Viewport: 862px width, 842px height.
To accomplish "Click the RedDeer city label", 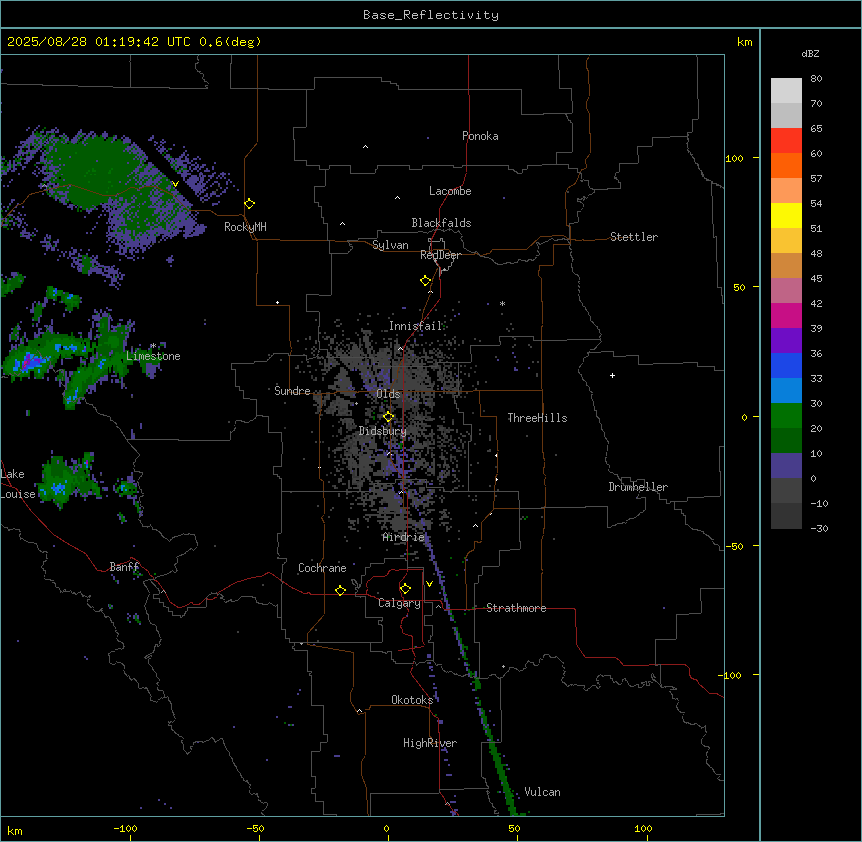I will [440, 255].
